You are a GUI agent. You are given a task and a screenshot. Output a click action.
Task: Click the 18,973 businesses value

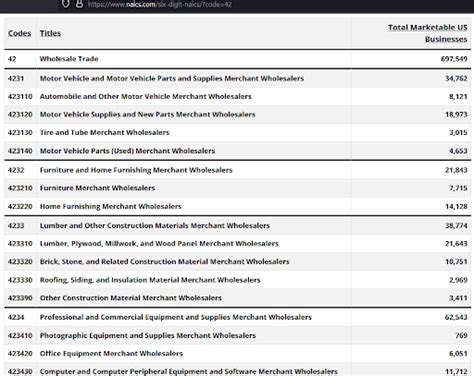pos(456,115)
